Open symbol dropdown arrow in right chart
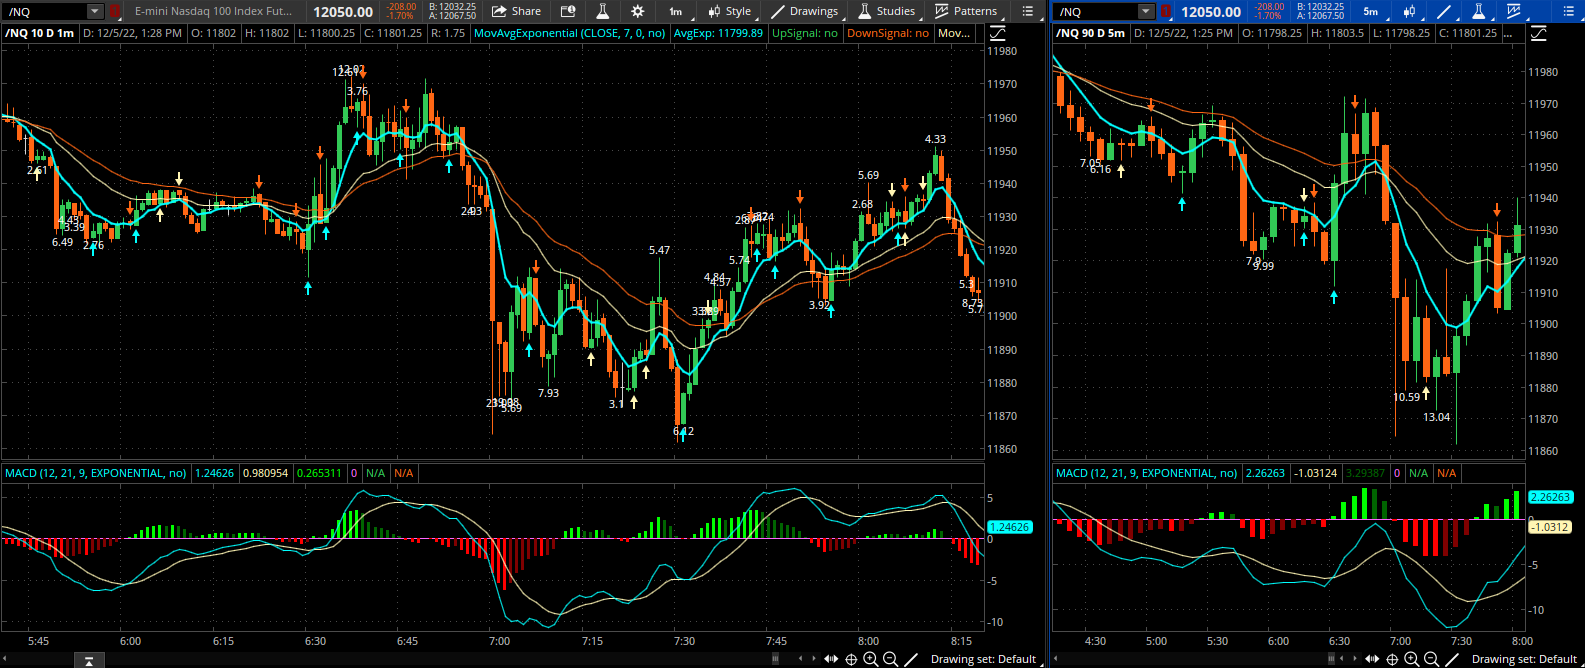 click(1146, 11)
